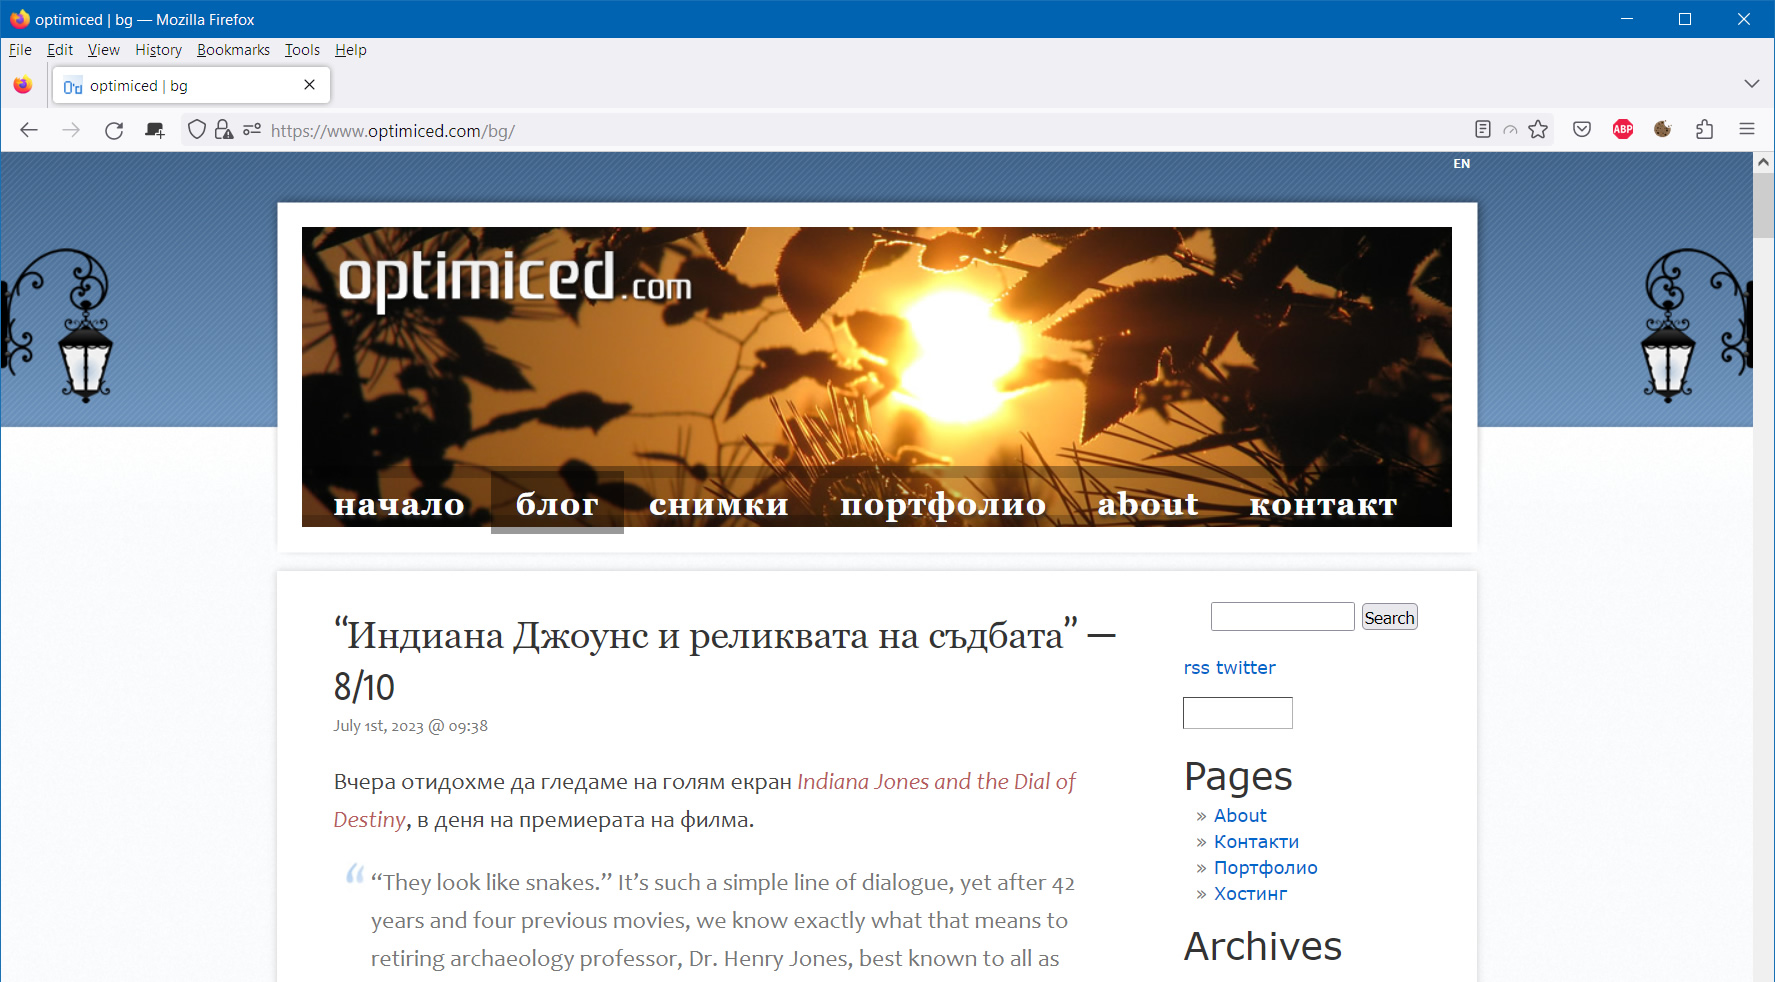Open the Edit menu

coord(60,50)
